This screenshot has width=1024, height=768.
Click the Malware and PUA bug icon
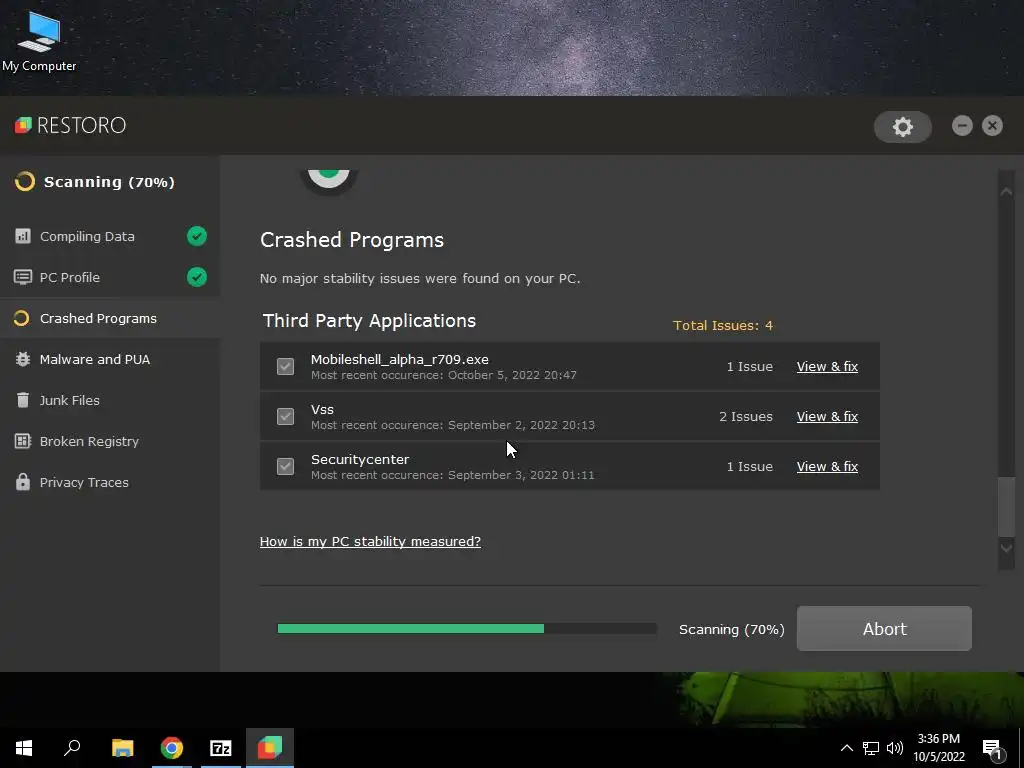23,359
